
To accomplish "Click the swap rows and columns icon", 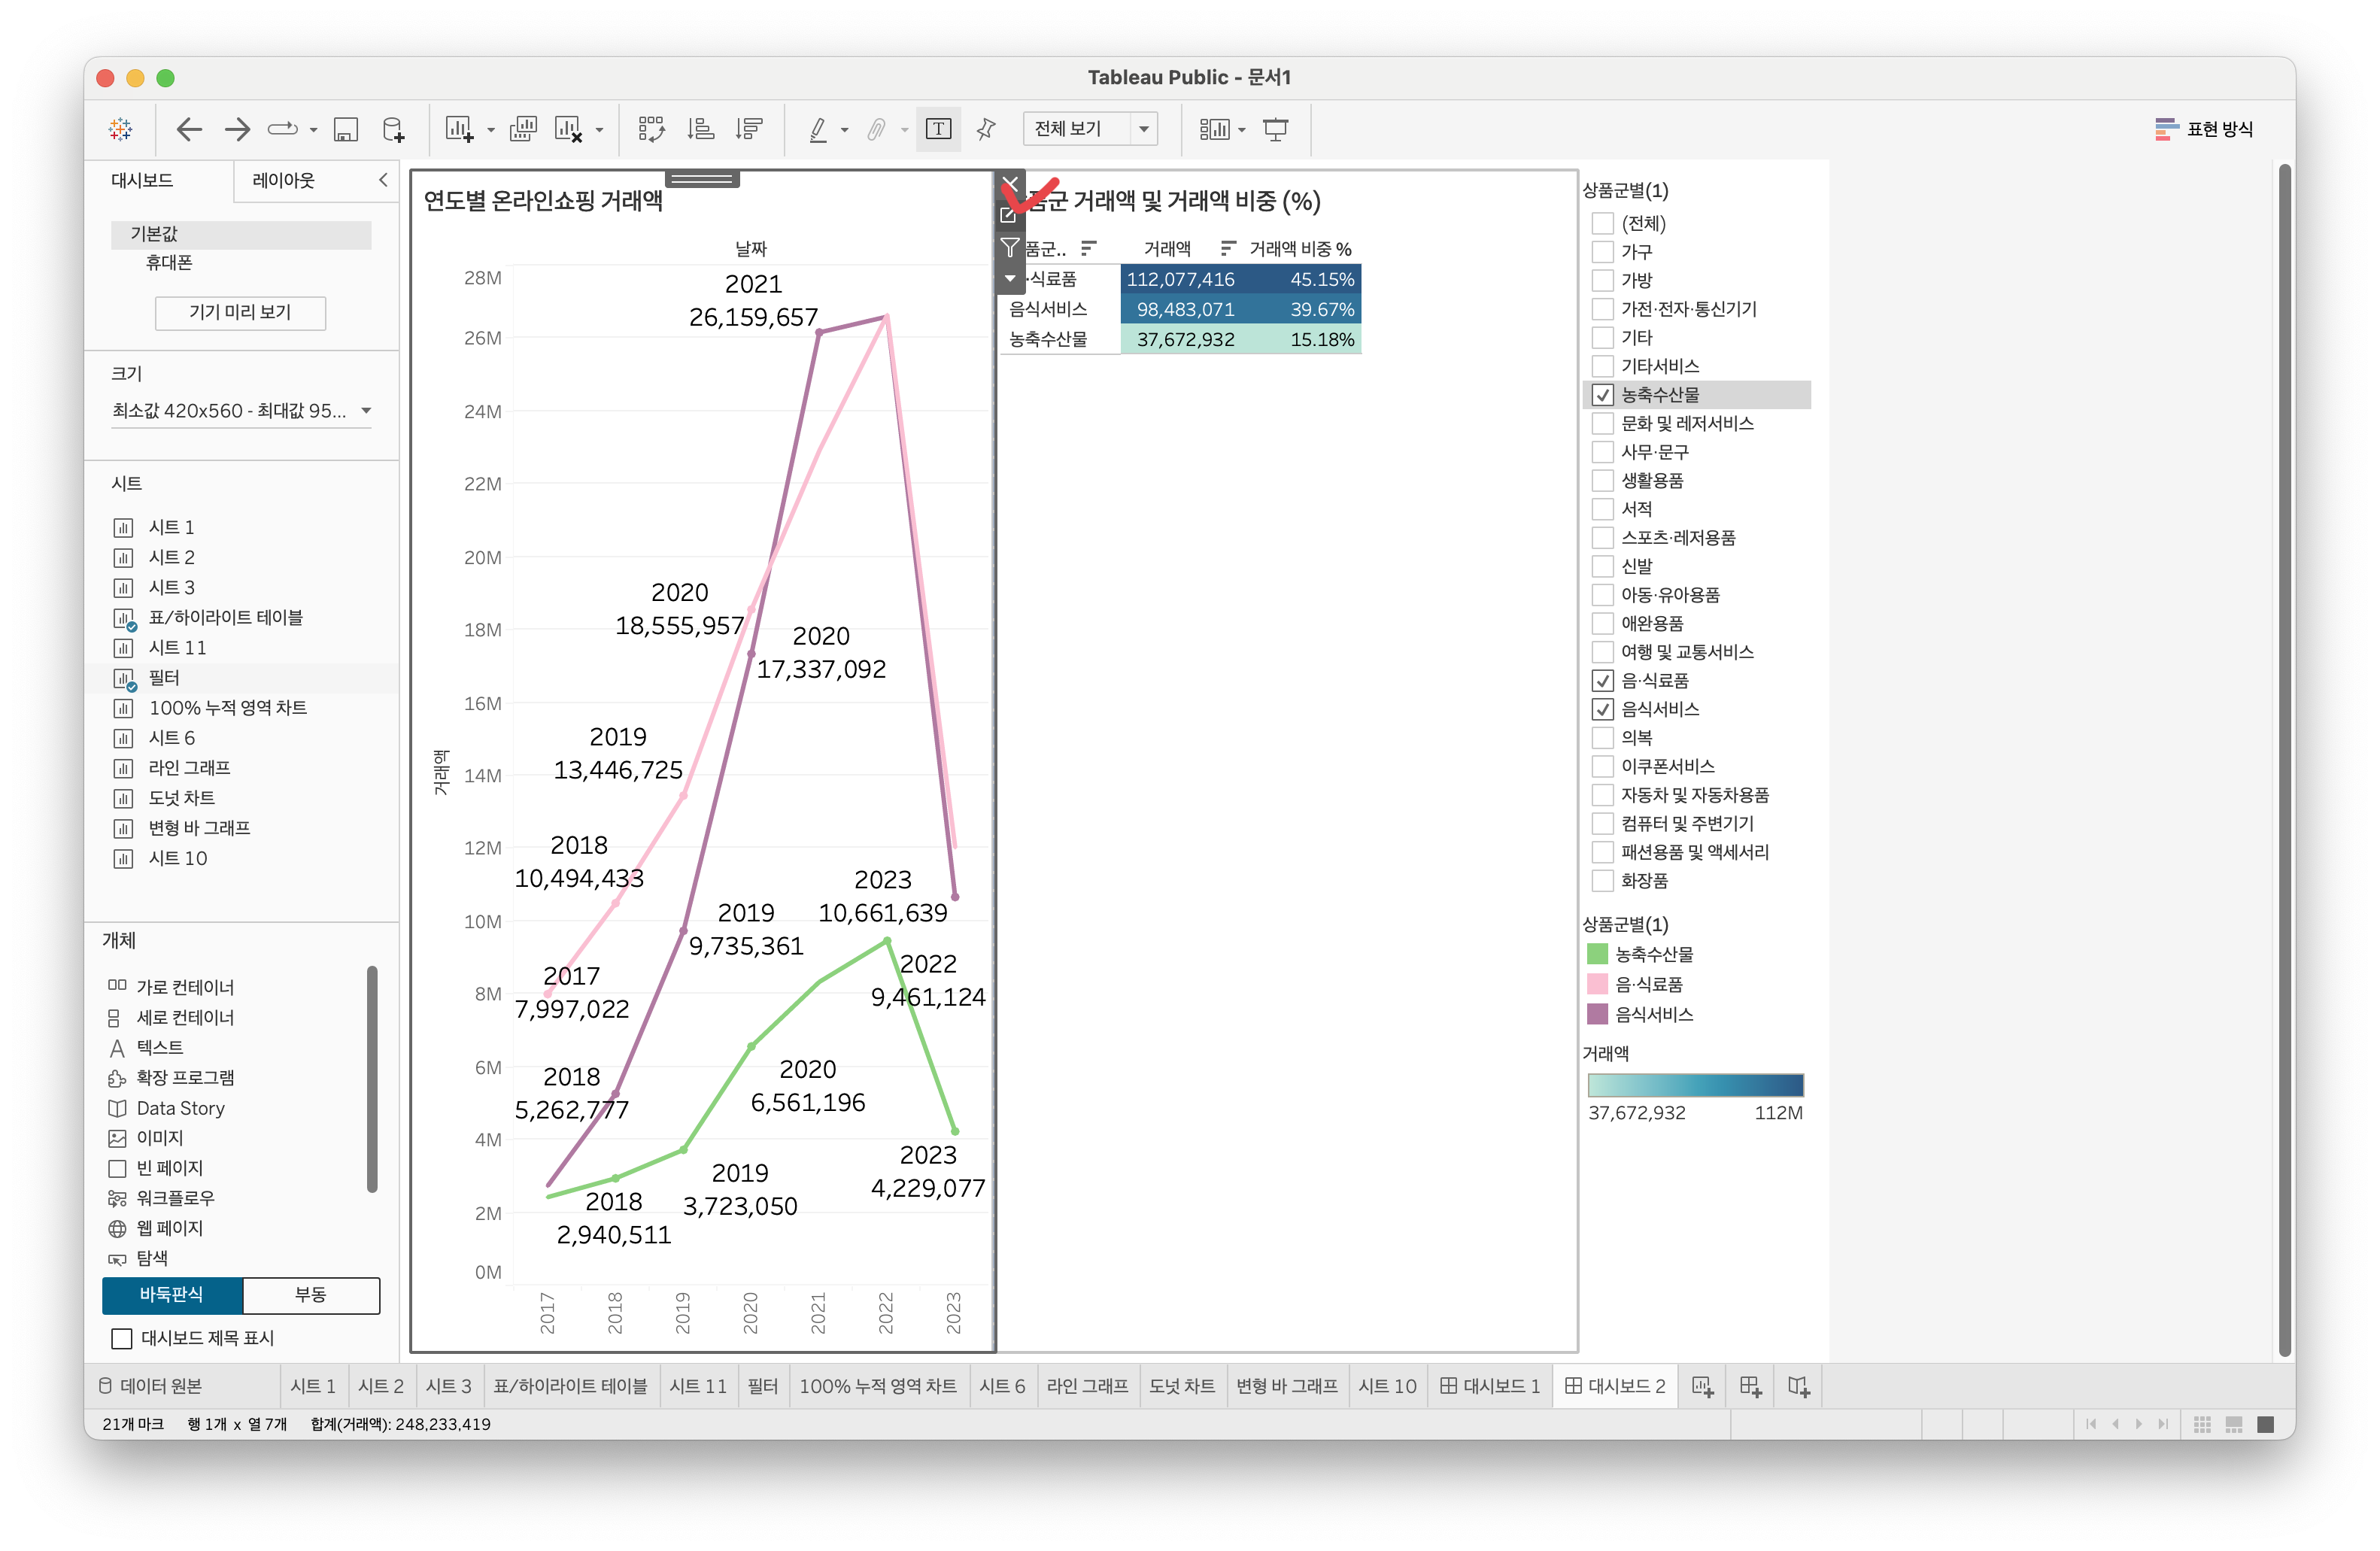I will coord(651,129).
